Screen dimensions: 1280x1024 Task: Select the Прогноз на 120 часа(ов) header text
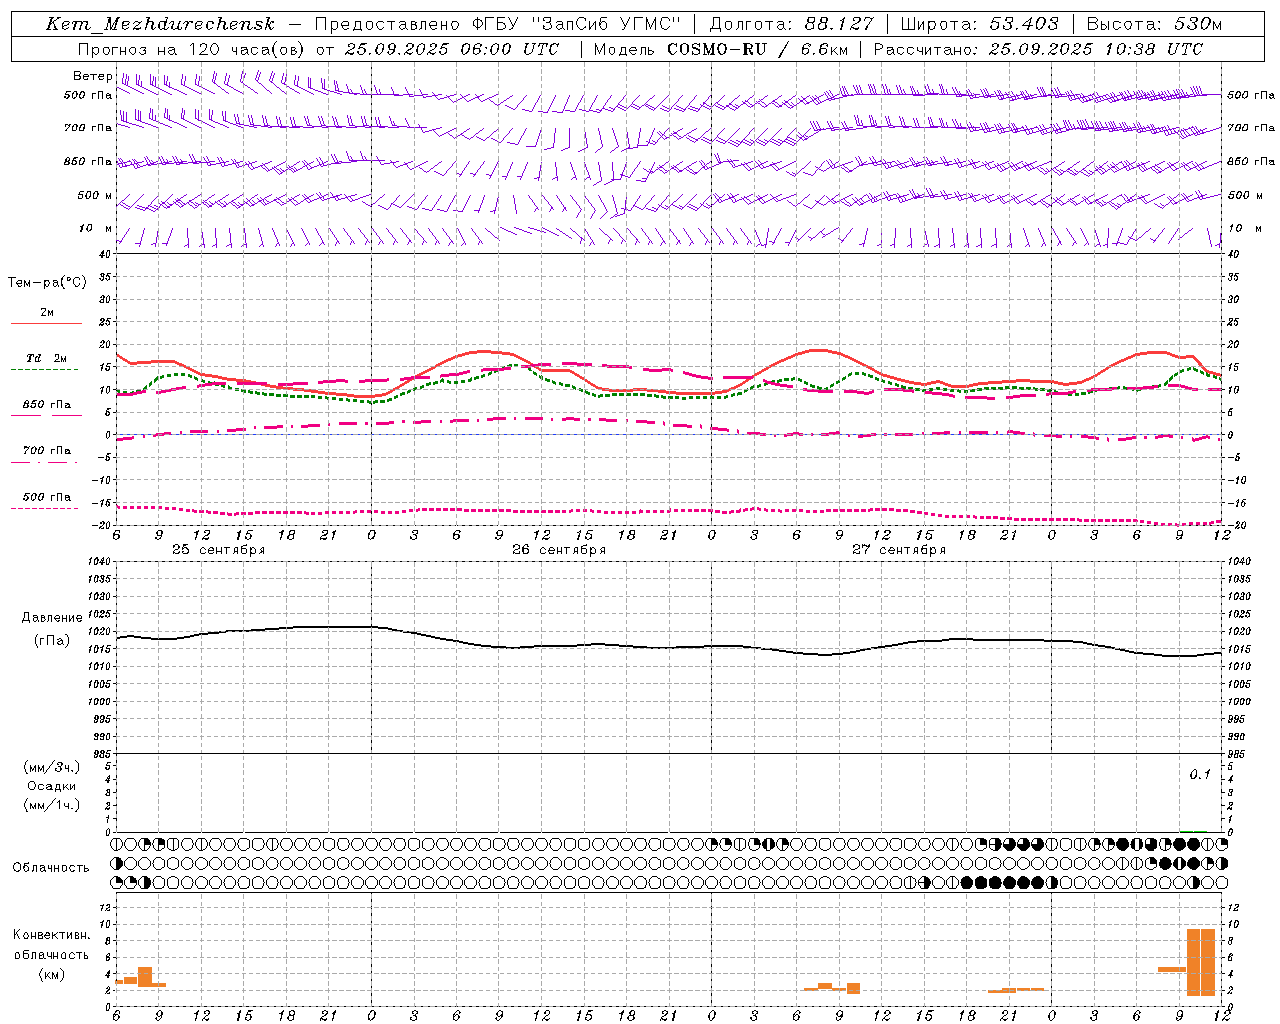[x=190, y=49]
